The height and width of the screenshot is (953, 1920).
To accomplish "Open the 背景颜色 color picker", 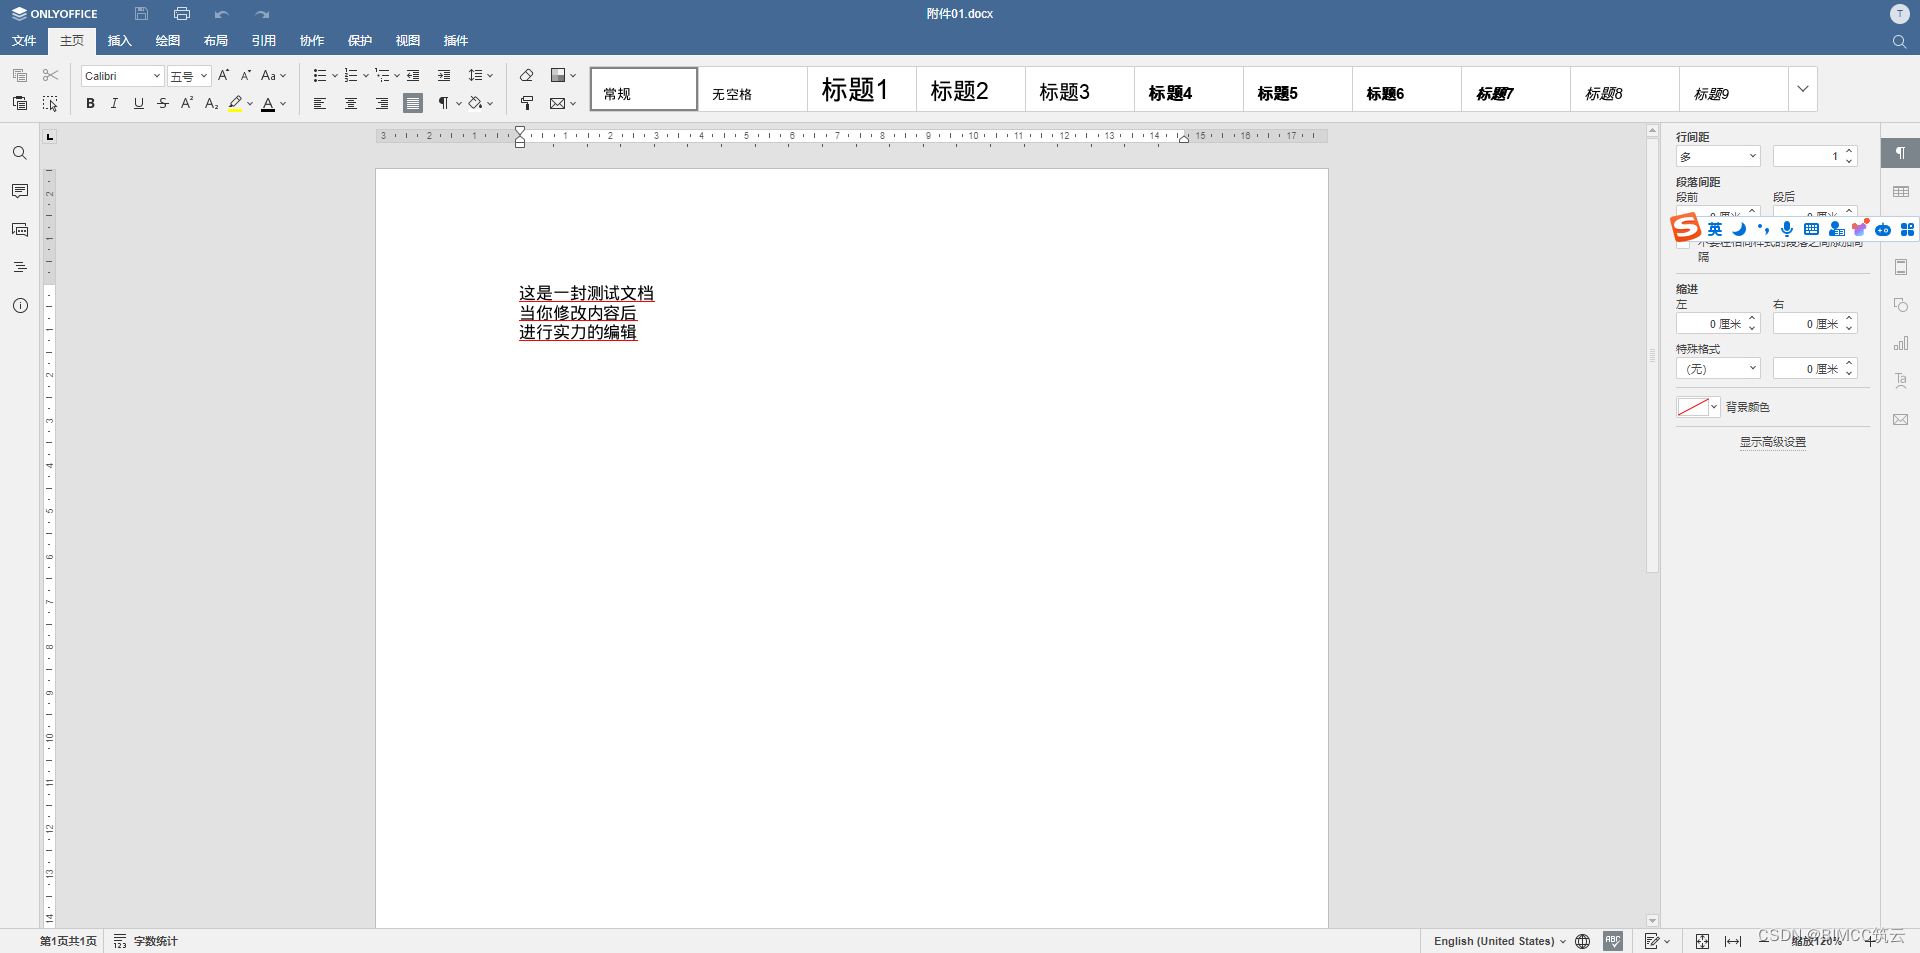I will 1697,407.
